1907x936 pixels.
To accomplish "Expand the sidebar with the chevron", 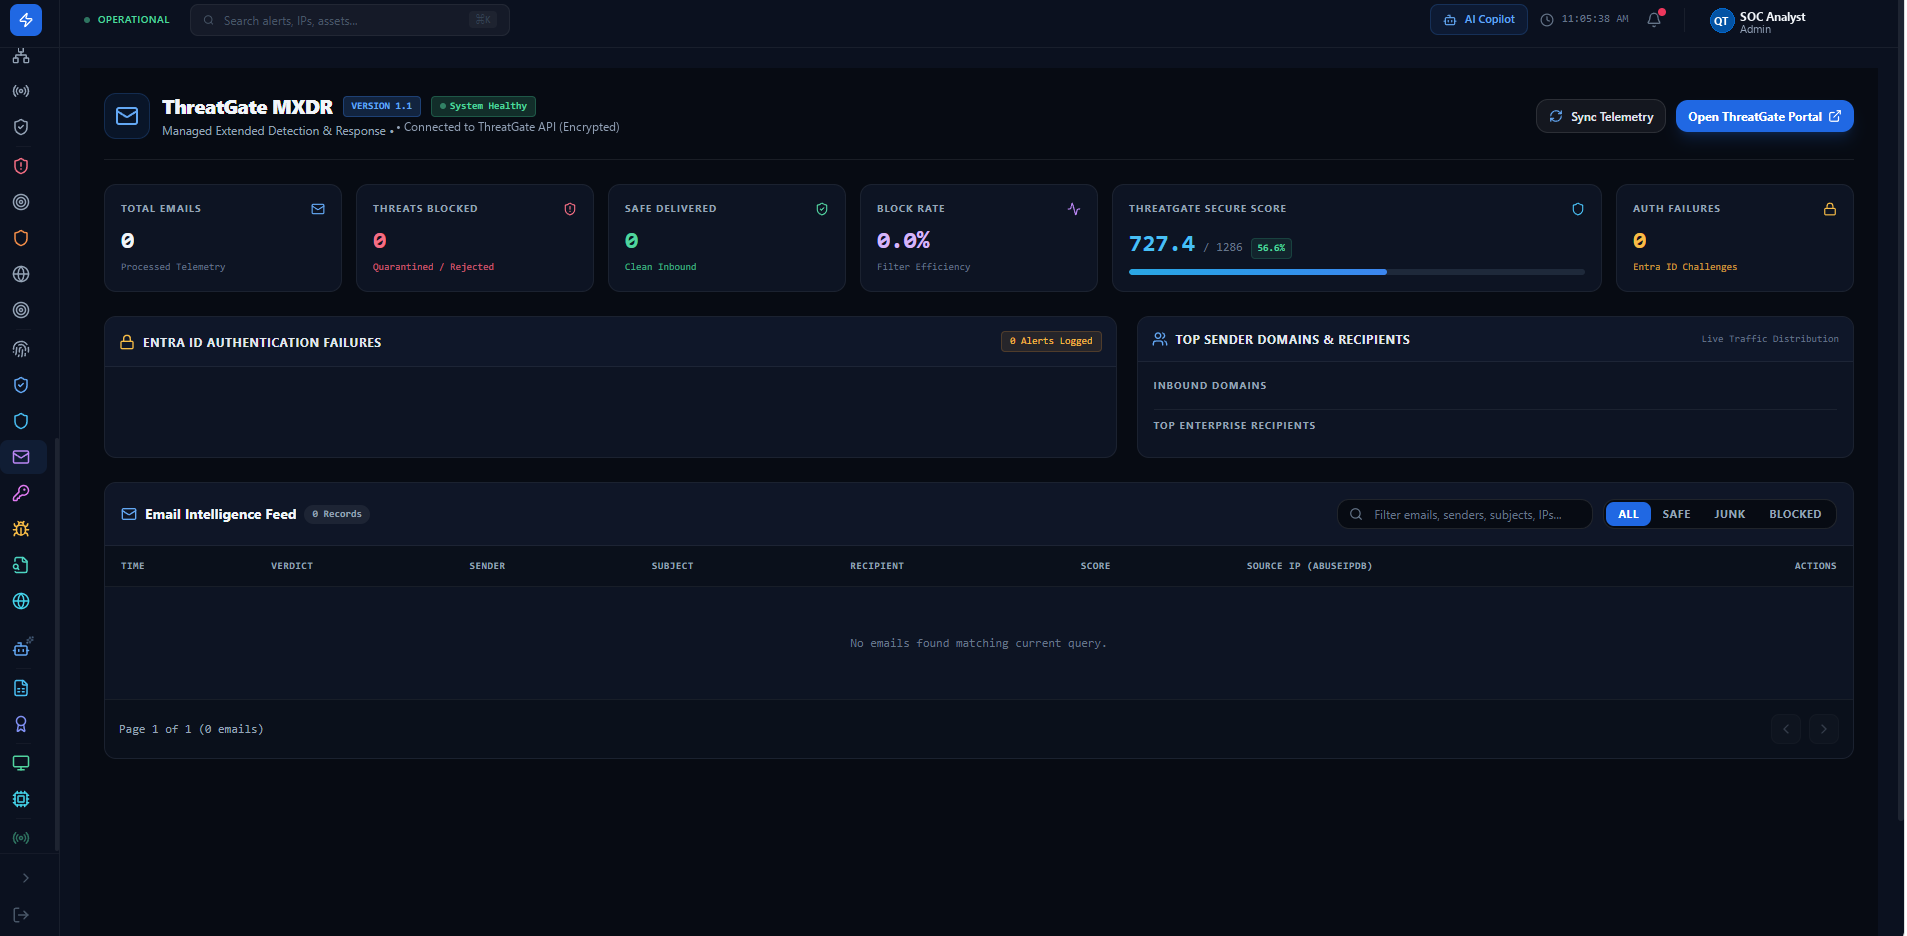I will tap(25, 878).
